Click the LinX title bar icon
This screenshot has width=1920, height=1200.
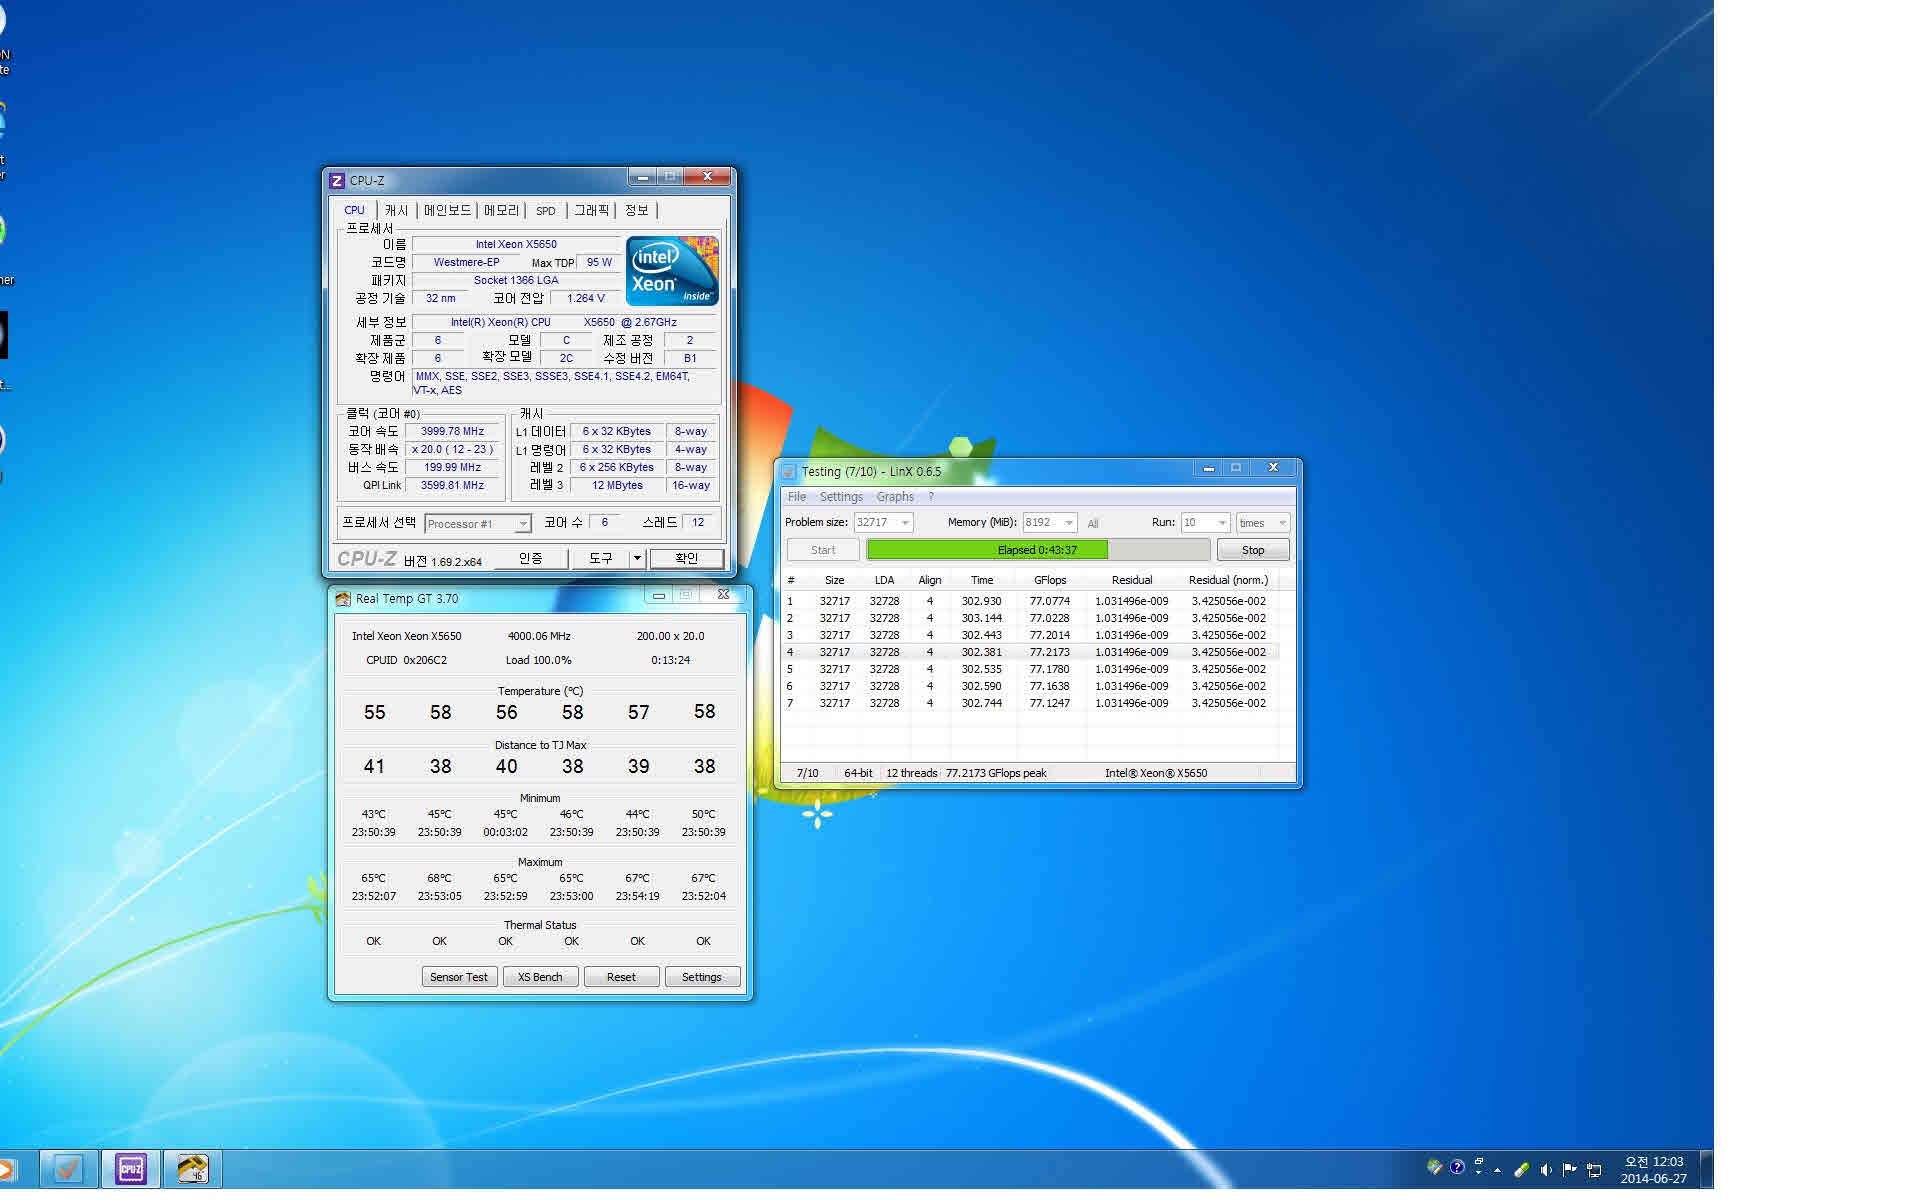click(x=788, y=471)
